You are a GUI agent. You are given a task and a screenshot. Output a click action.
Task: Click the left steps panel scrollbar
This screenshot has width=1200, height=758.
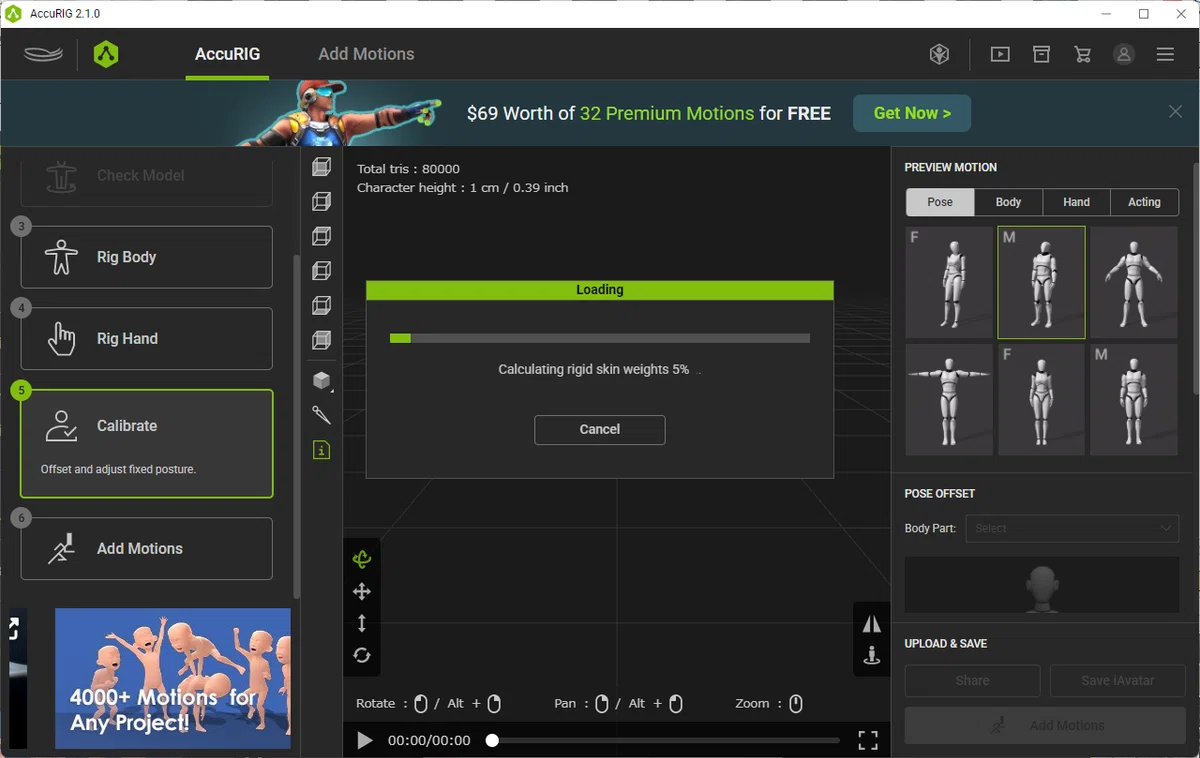(x=296, y=425)
